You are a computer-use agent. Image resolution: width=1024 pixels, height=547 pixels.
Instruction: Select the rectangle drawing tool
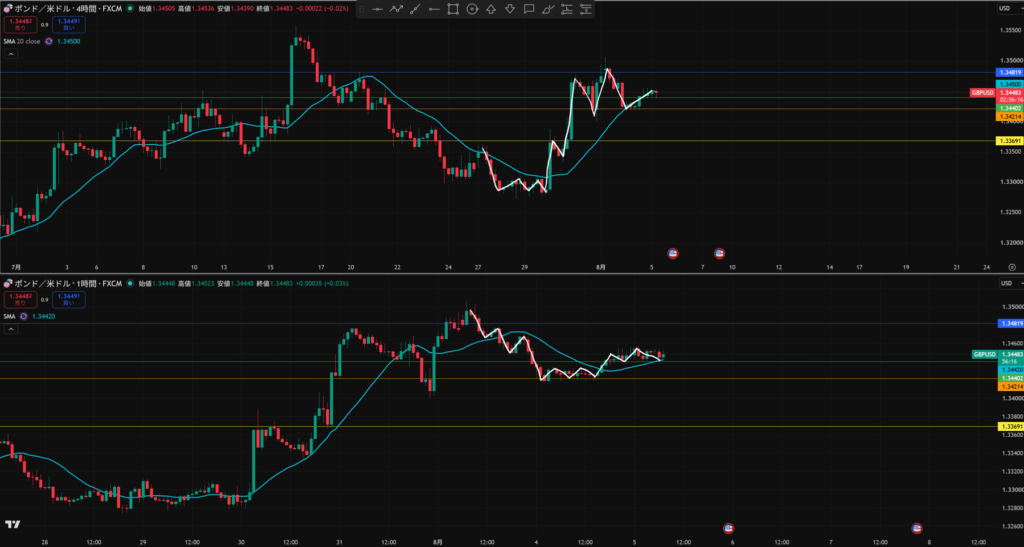453,9
